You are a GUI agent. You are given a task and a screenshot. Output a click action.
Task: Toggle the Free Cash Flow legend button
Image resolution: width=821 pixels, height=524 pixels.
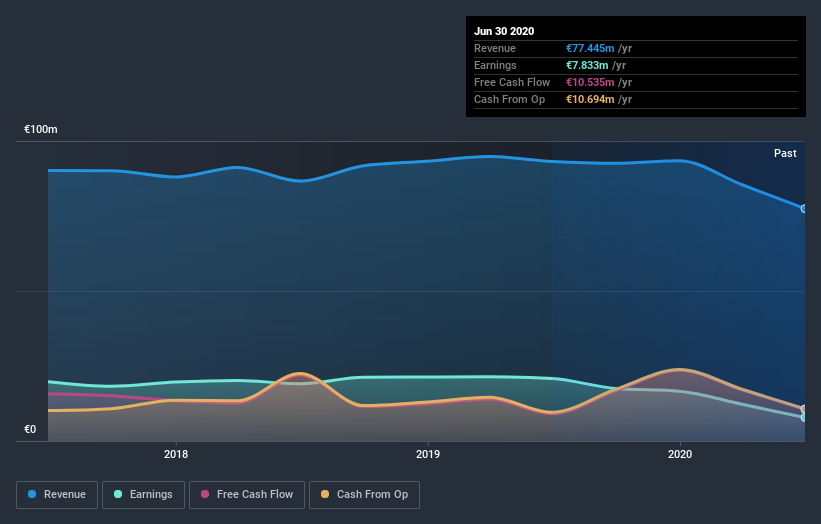tap(247, 495)
